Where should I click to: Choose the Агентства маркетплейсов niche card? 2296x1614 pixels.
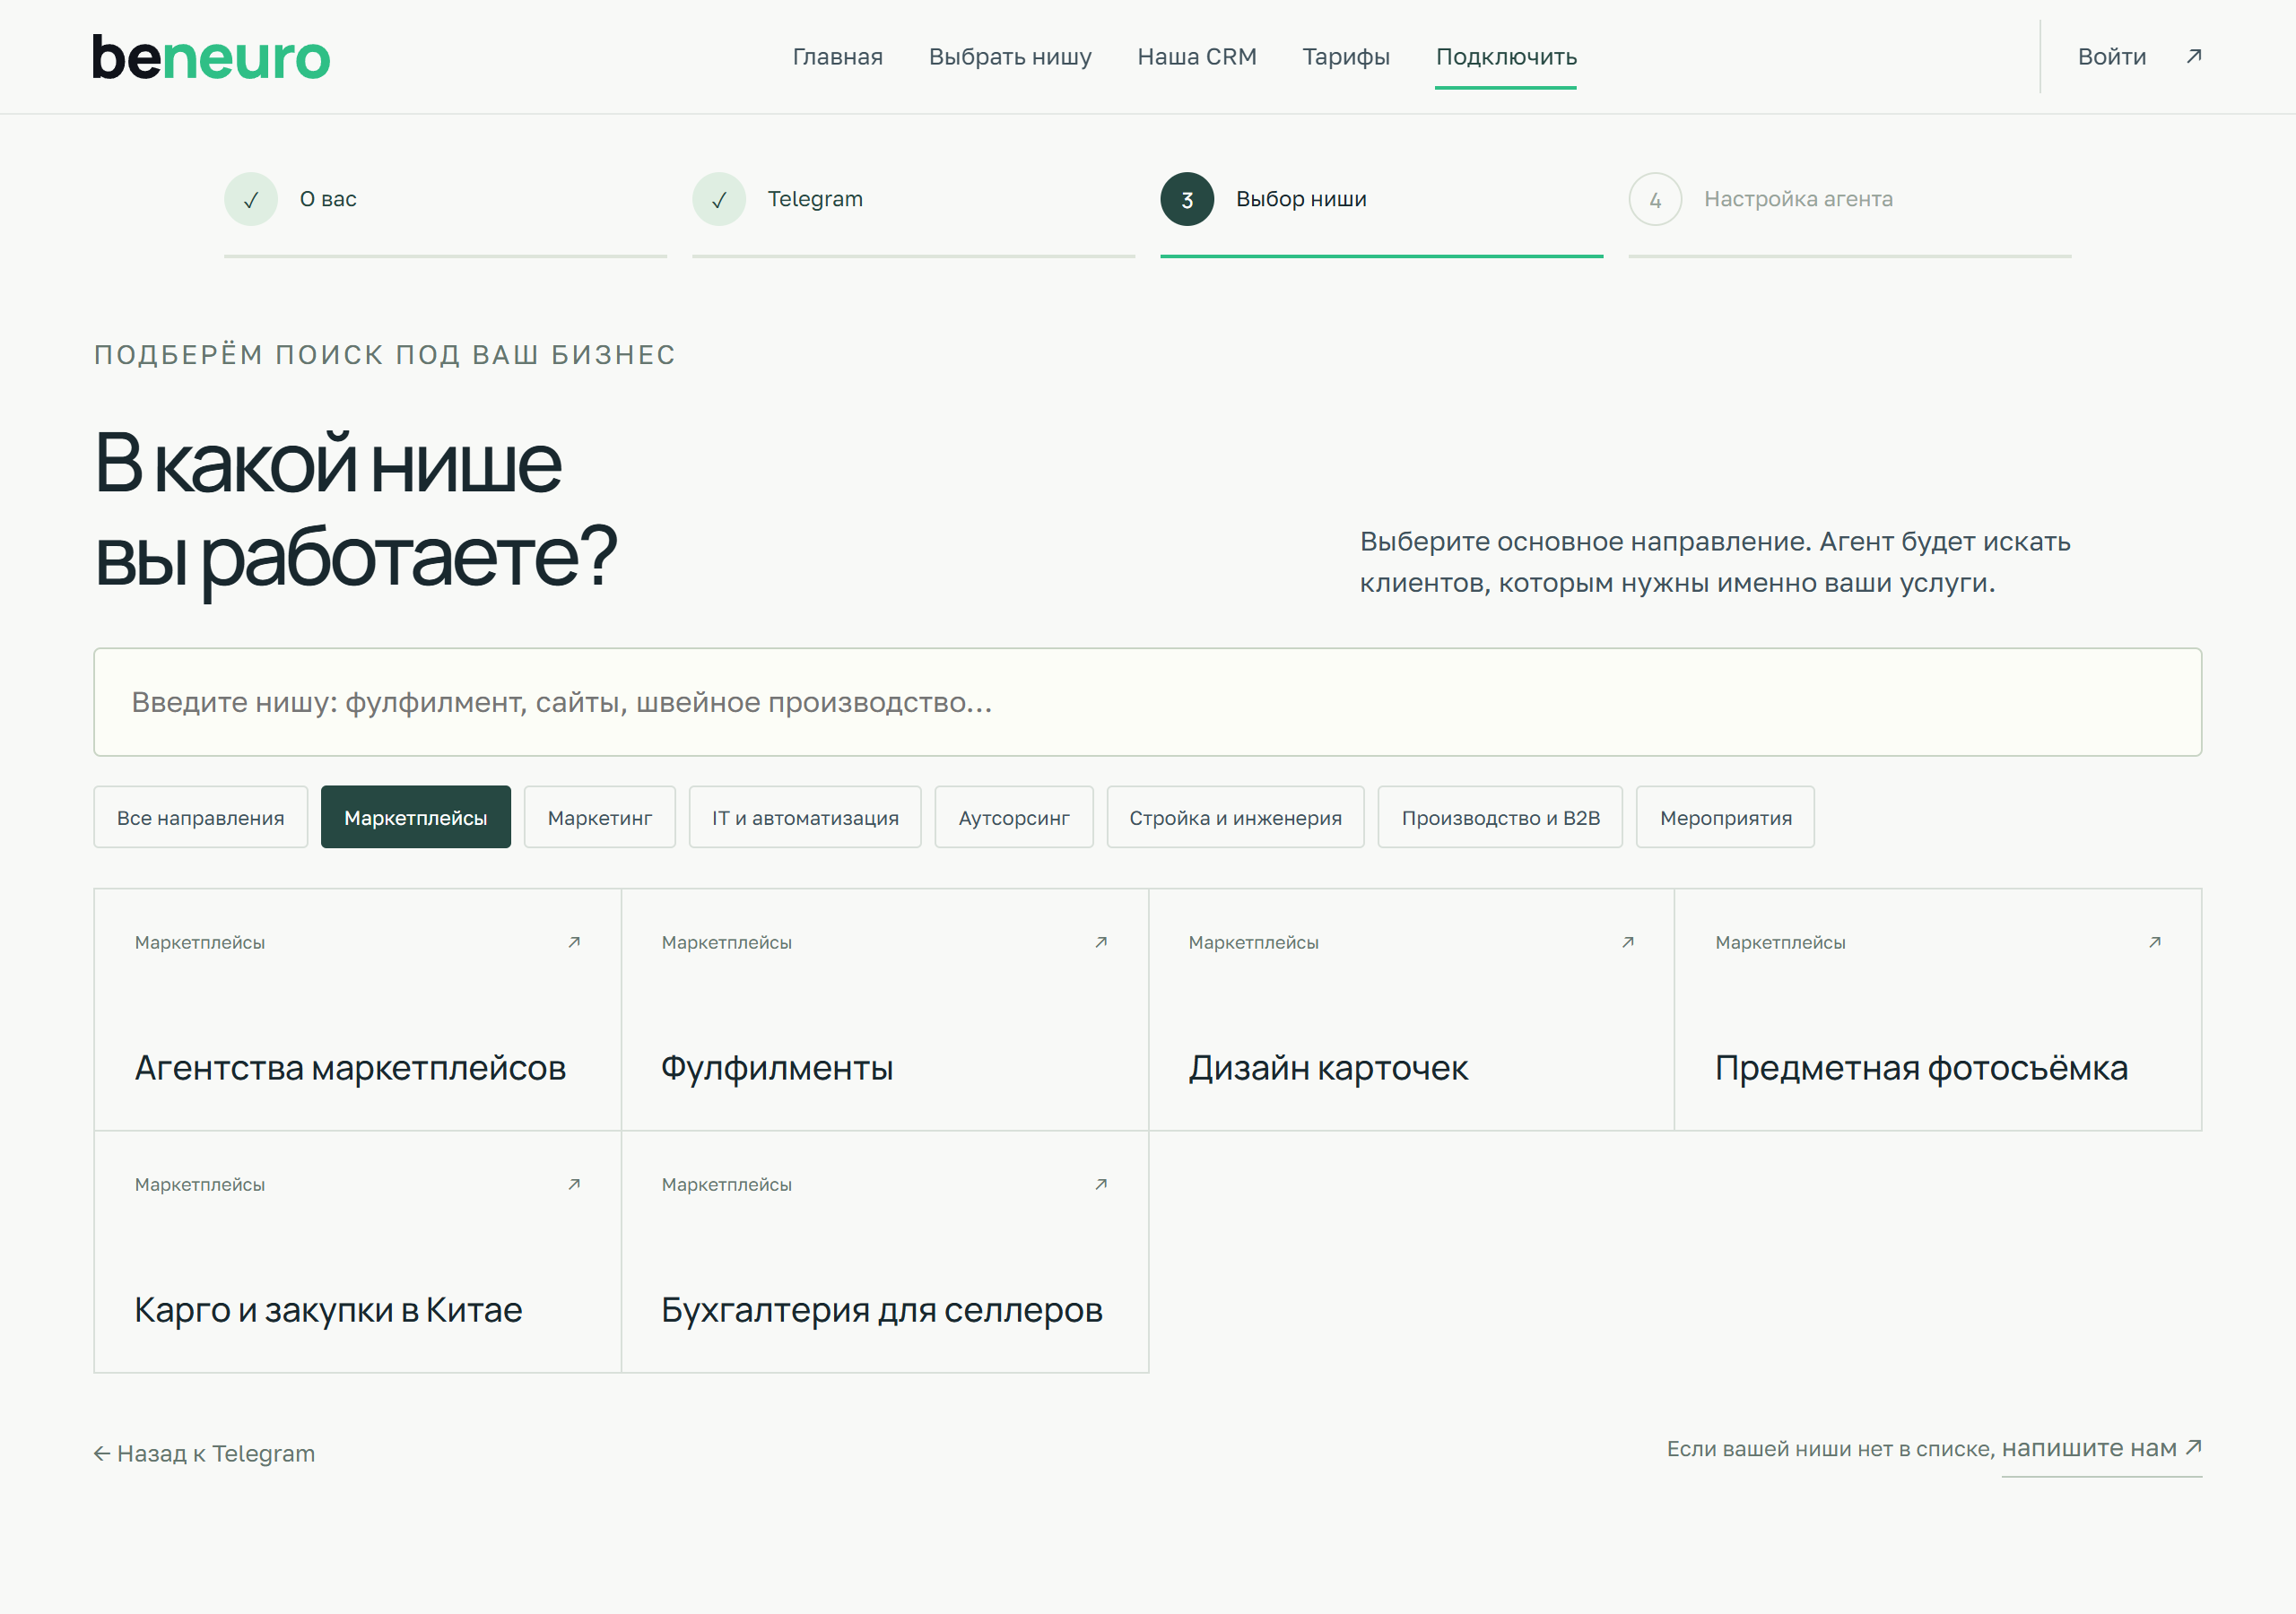358,1009
